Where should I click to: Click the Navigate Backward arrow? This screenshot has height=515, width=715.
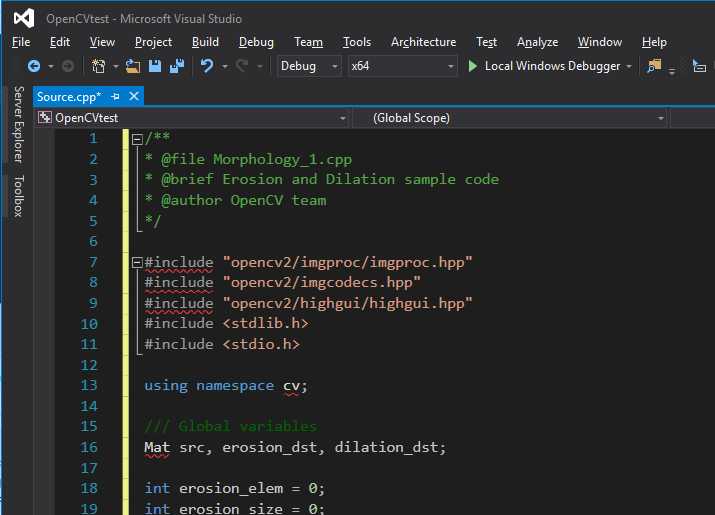click(34, 67)
